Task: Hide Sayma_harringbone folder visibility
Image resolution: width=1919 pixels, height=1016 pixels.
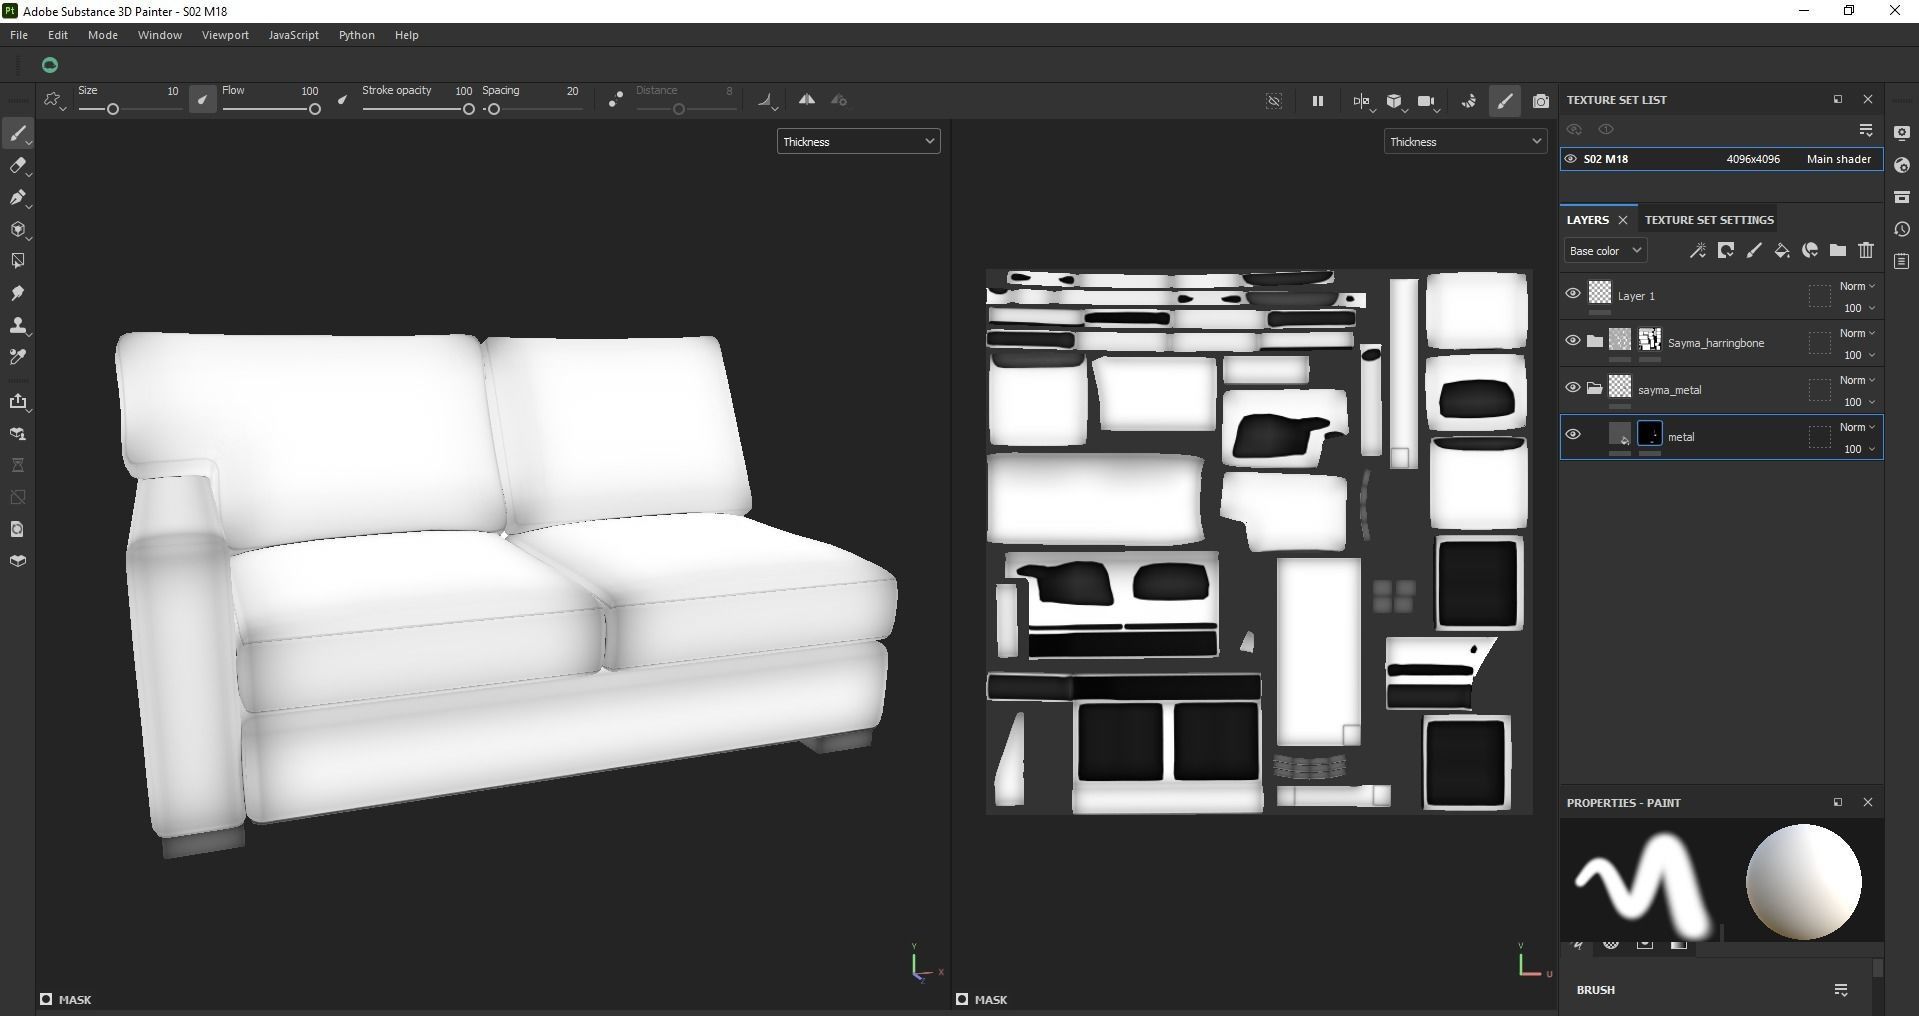Action: click(1573, 341)
